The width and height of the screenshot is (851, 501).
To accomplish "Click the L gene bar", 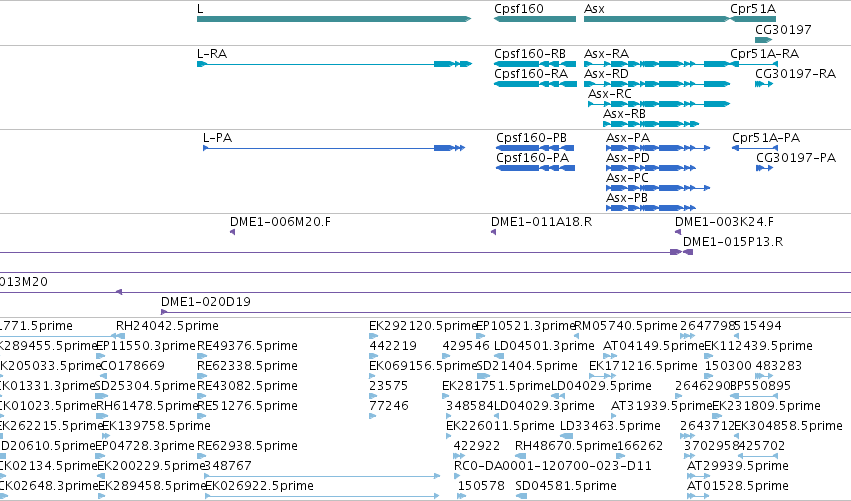I will [x=334, y=19].
